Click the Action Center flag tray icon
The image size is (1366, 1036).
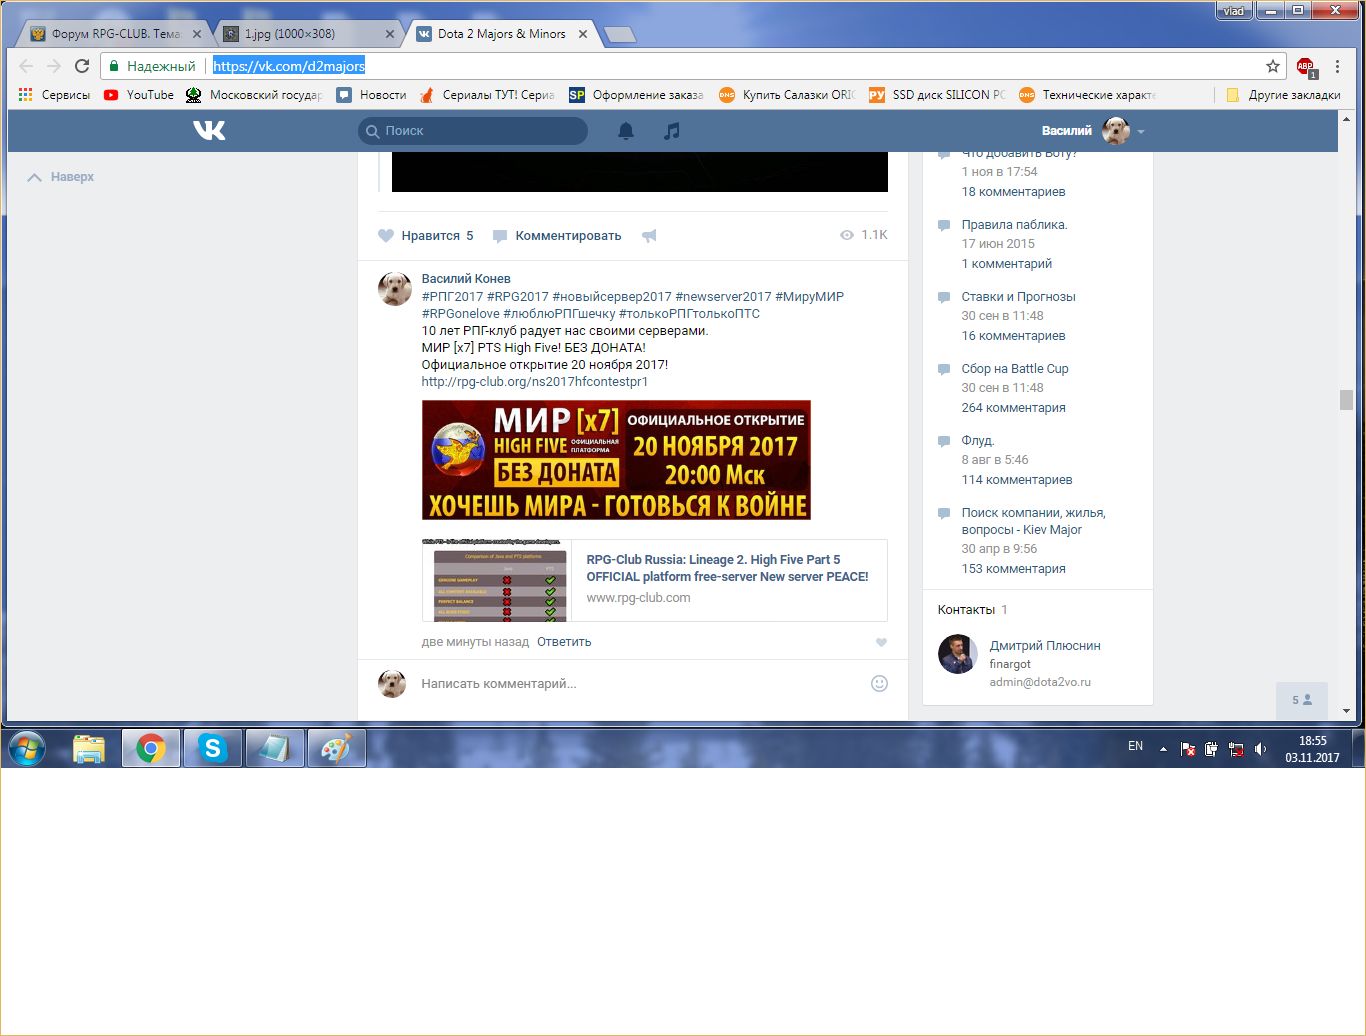tap(1187, 749)
